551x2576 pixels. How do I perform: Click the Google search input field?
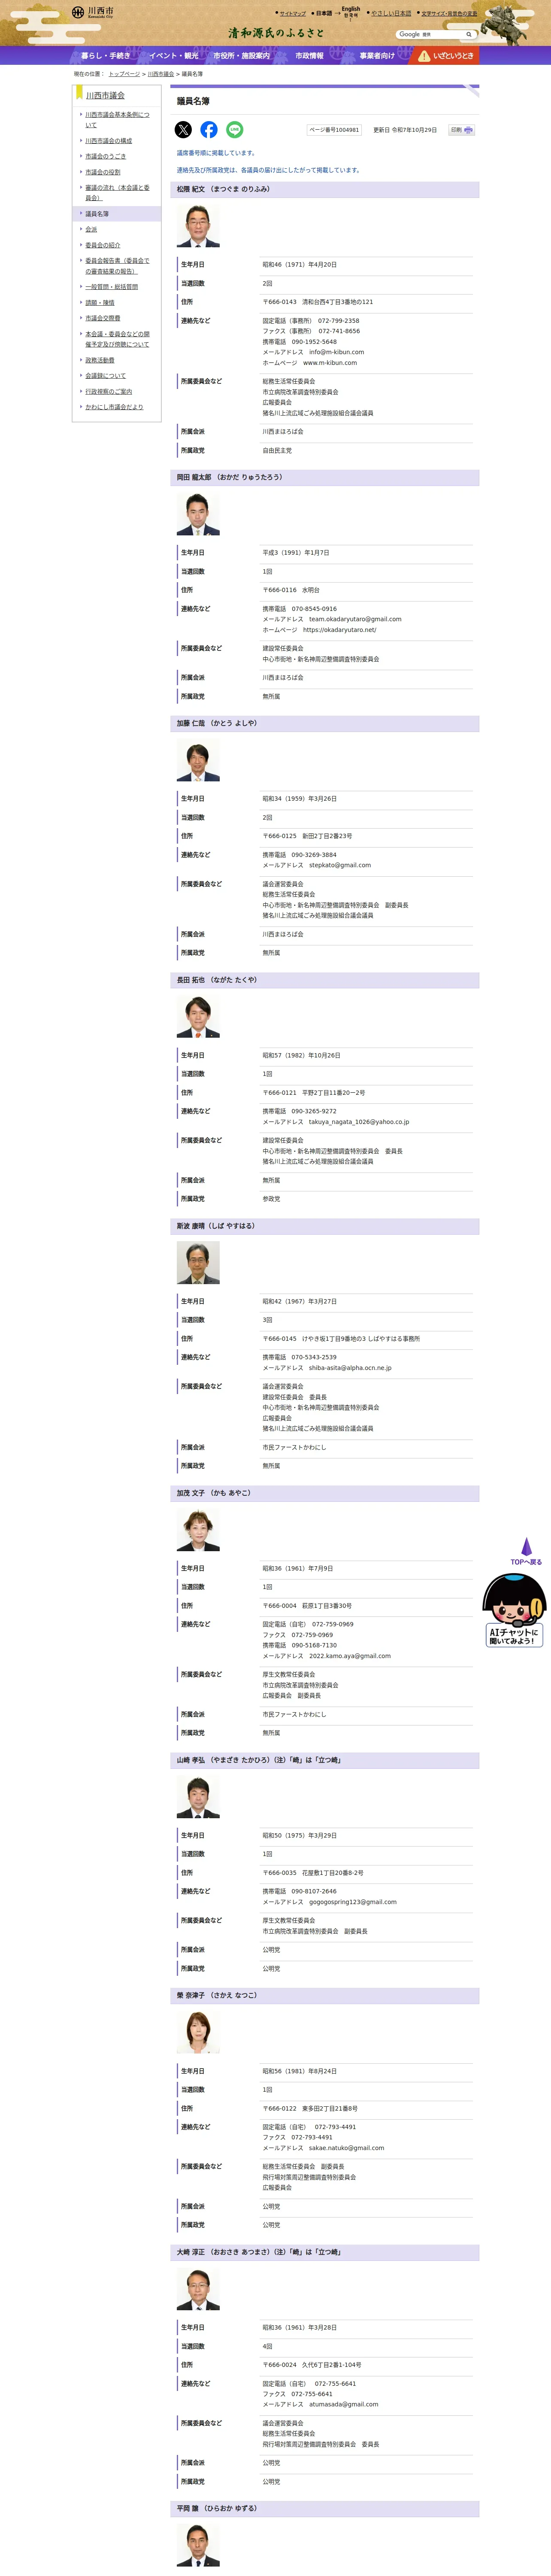(429, 34)
